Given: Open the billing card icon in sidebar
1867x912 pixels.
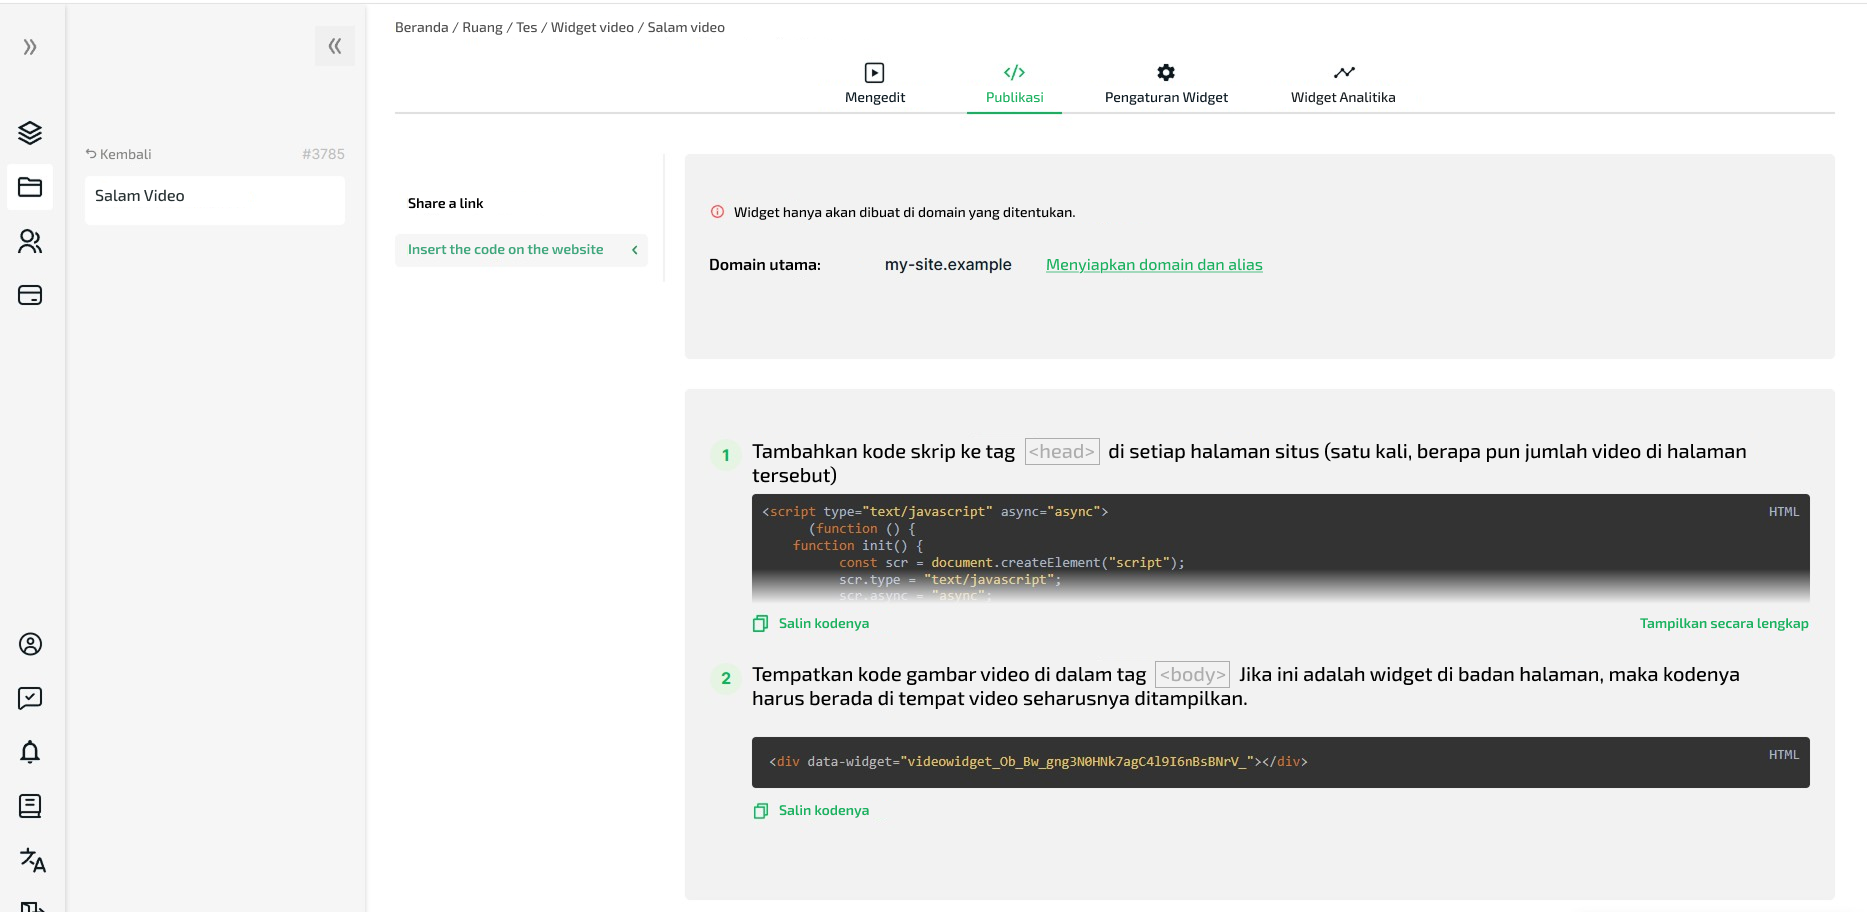Looking at the screenshot, I should coord(30,295).
